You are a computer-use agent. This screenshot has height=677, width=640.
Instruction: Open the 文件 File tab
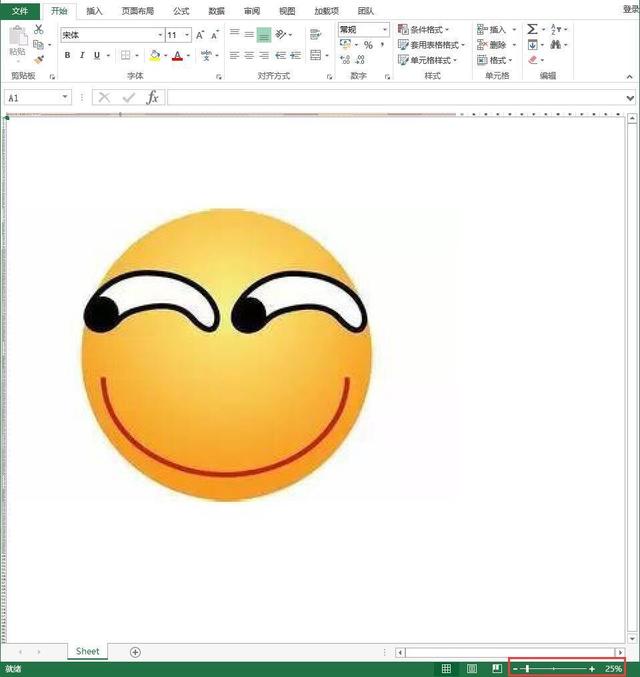click(20, 10)
